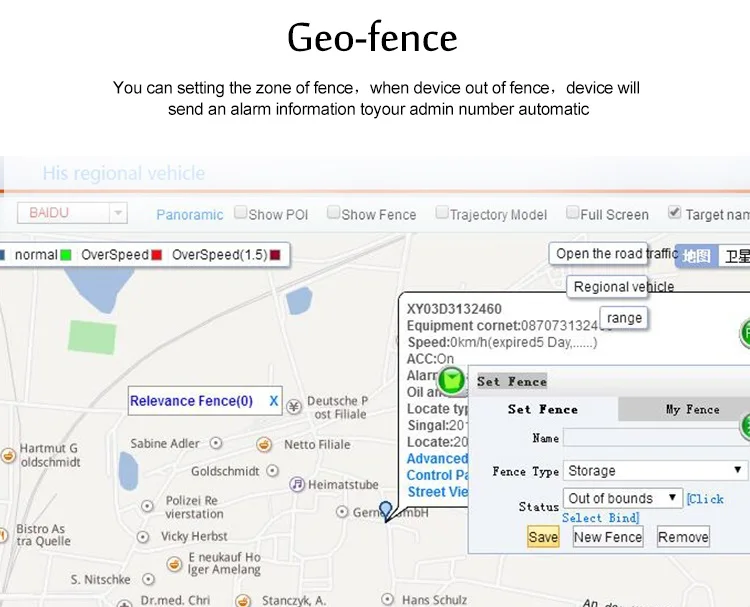Click the GmbH POI marker near the pin

point(342,512)
